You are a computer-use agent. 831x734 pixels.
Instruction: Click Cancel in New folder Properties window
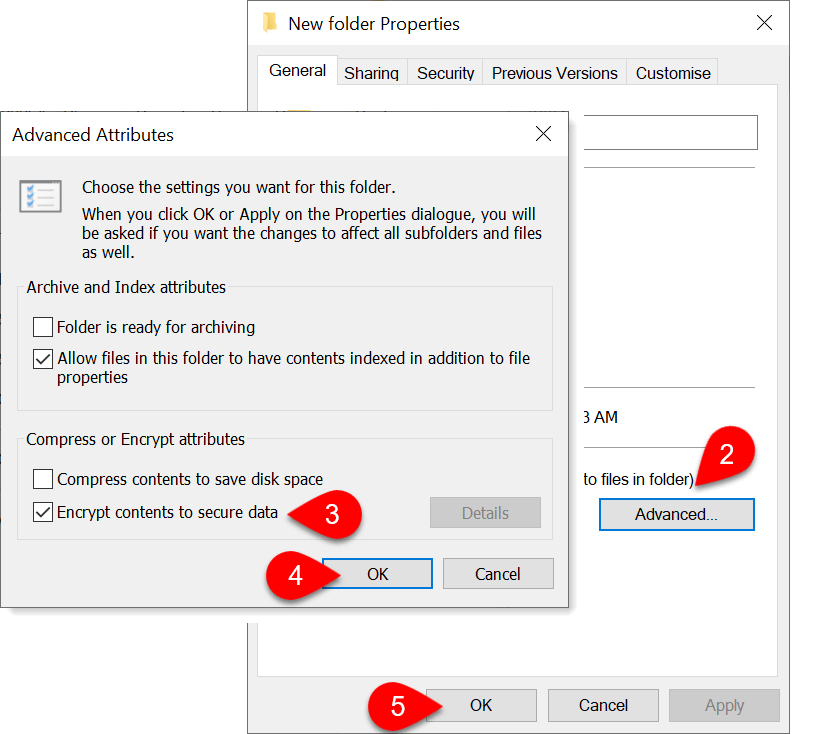click(603, 705)
